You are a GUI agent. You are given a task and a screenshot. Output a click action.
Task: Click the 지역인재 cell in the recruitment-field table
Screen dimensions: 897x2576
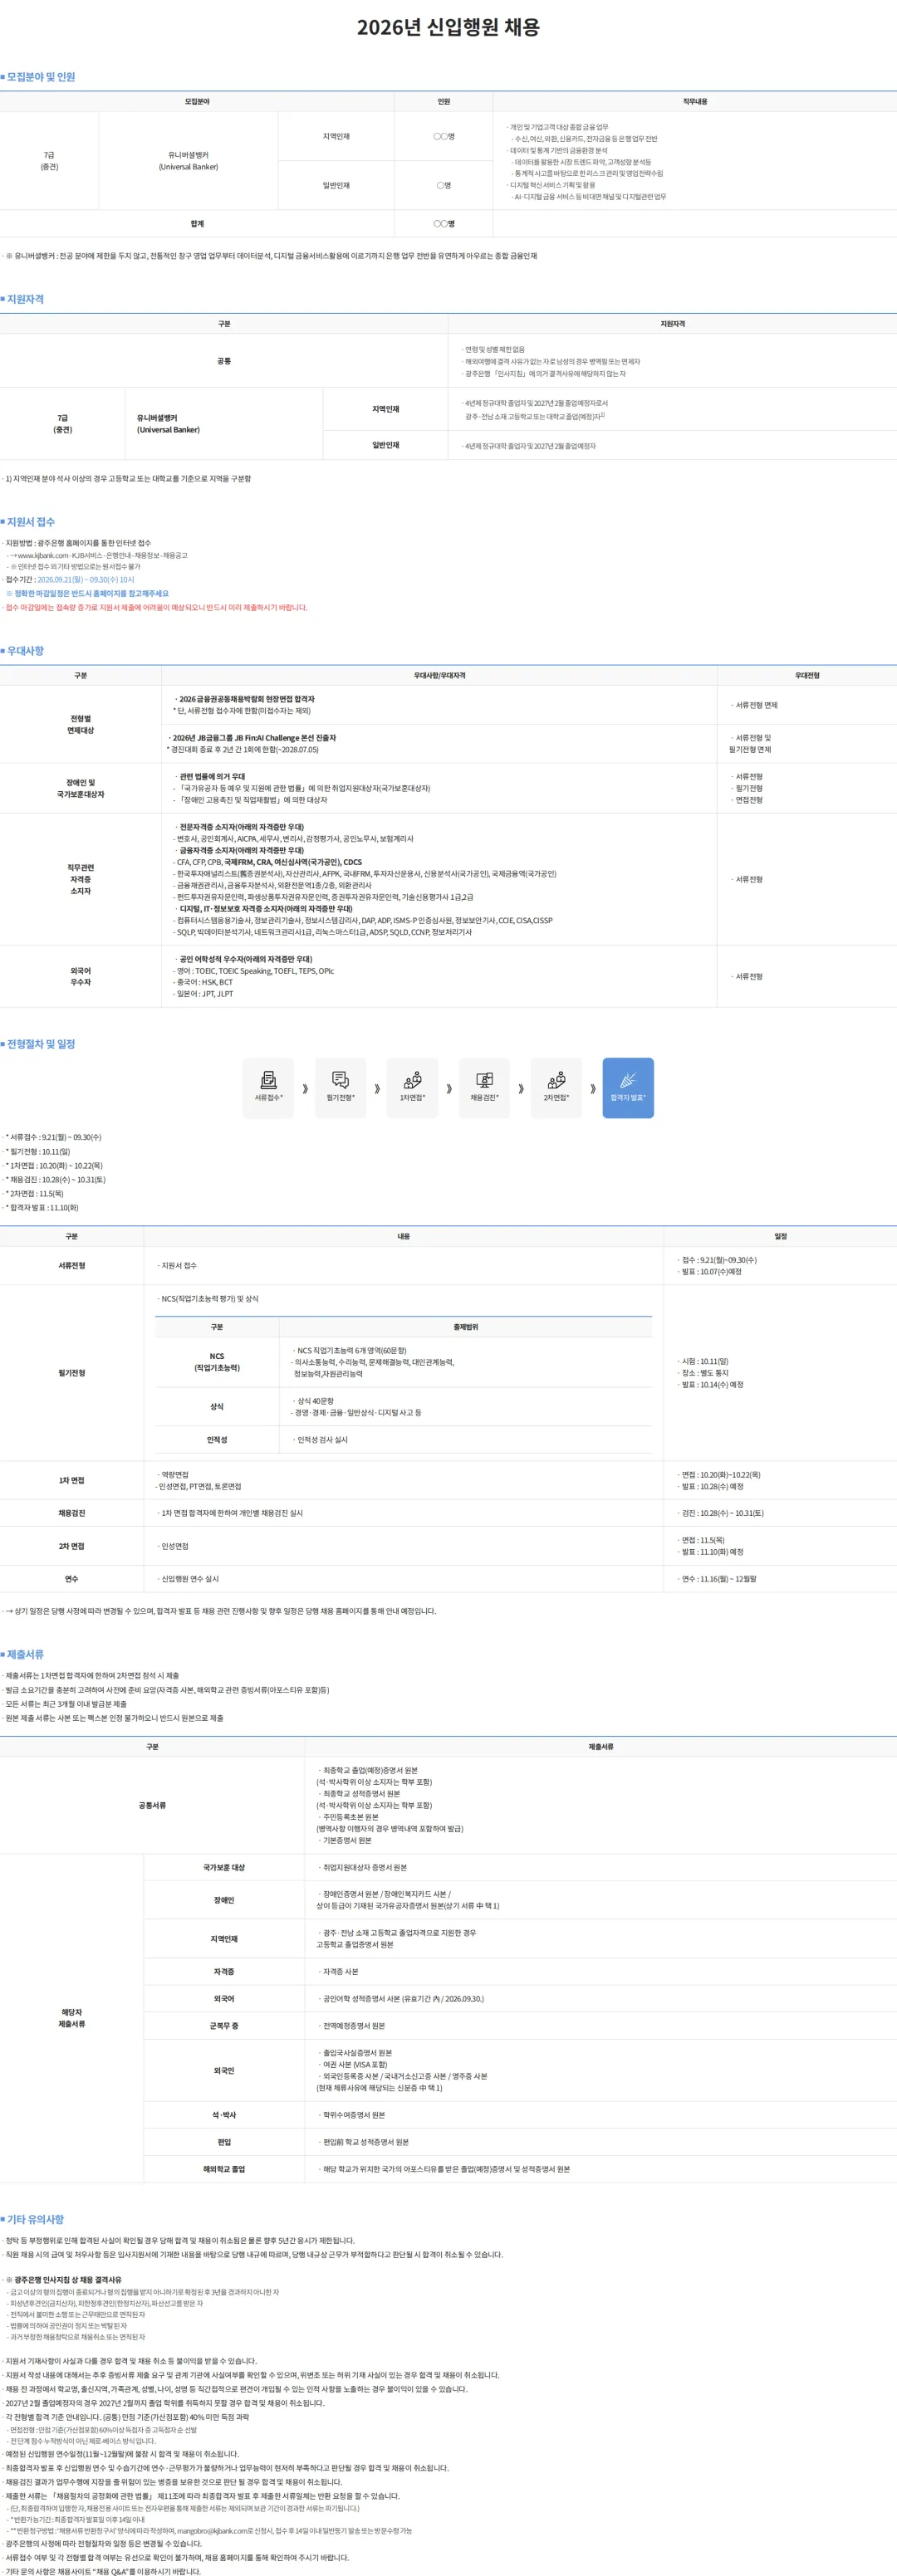pos(336,136)
